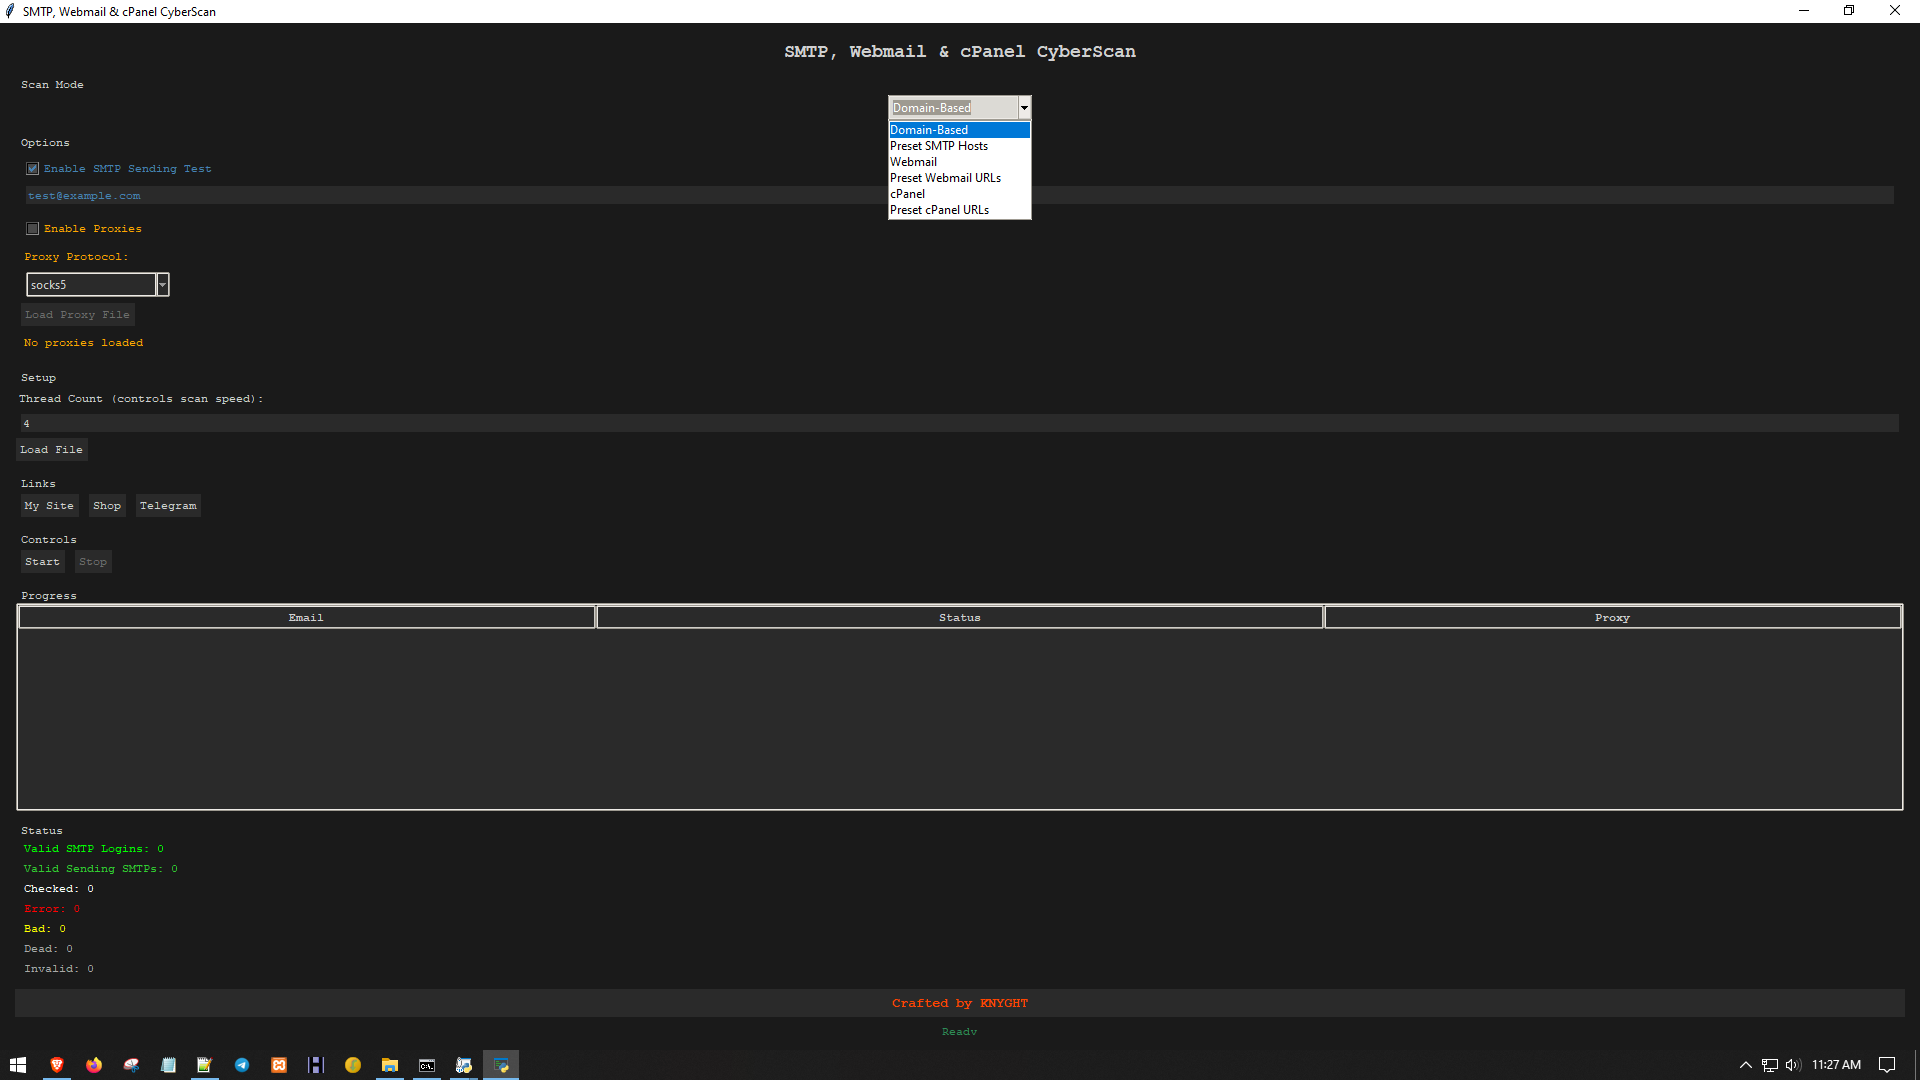
Task: Click the Thread Count input field
Action: (958, 424)
